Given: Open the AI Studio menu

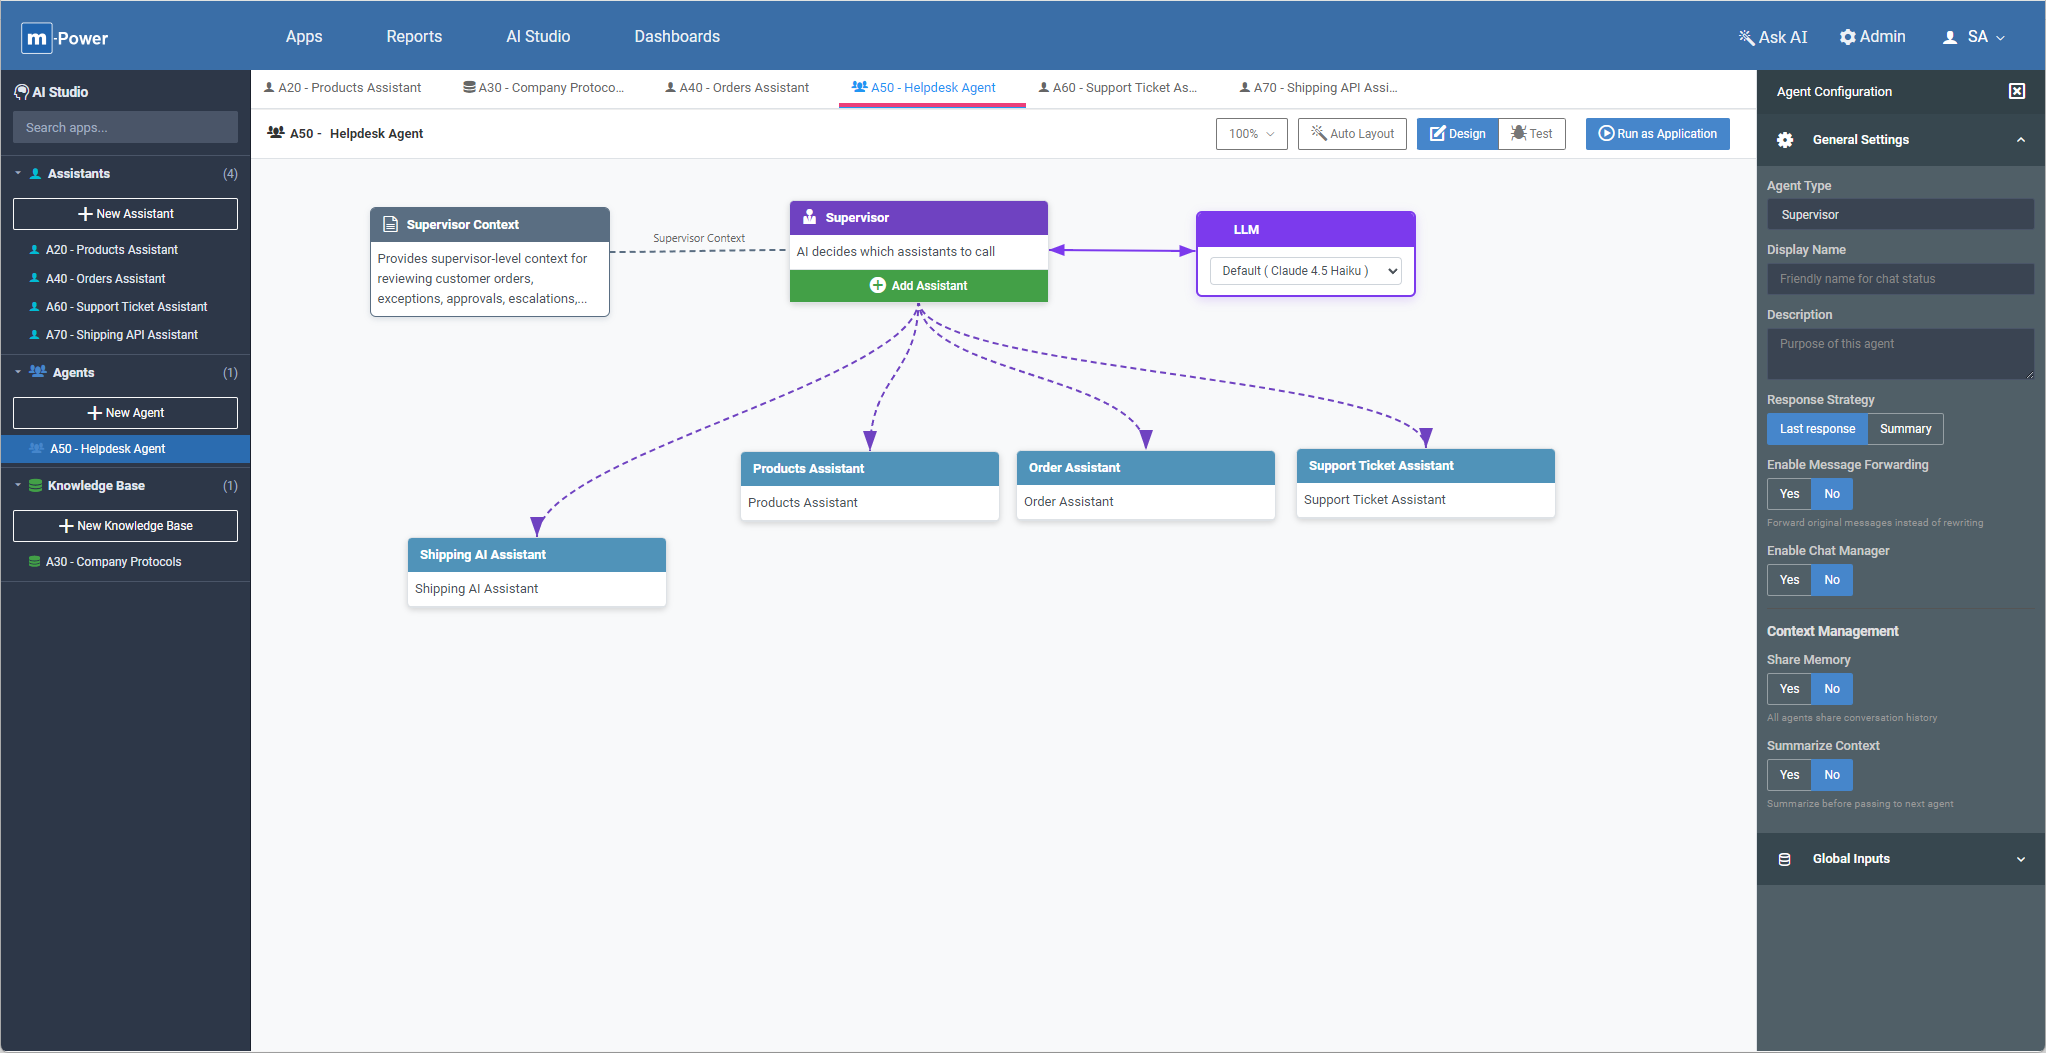Looking at the screenshot, I should 538,36.
